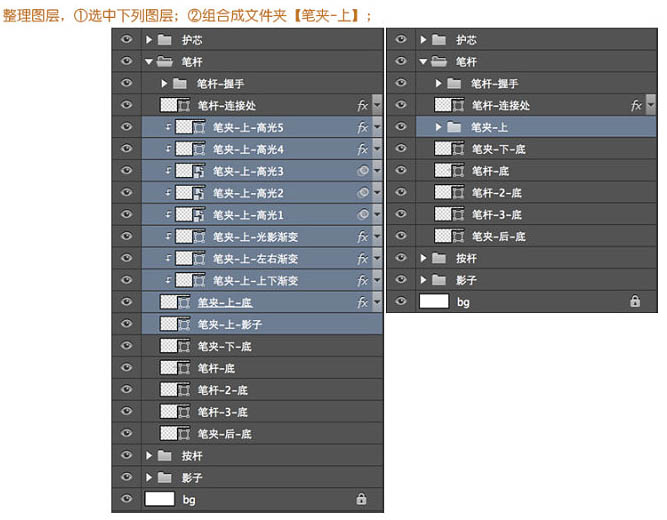Click thumbnail of right panel 笔夹-下-底
Image resolution: width=667 pixels, height=520 pixels.
pyautogui.click(x=443, y=149)
